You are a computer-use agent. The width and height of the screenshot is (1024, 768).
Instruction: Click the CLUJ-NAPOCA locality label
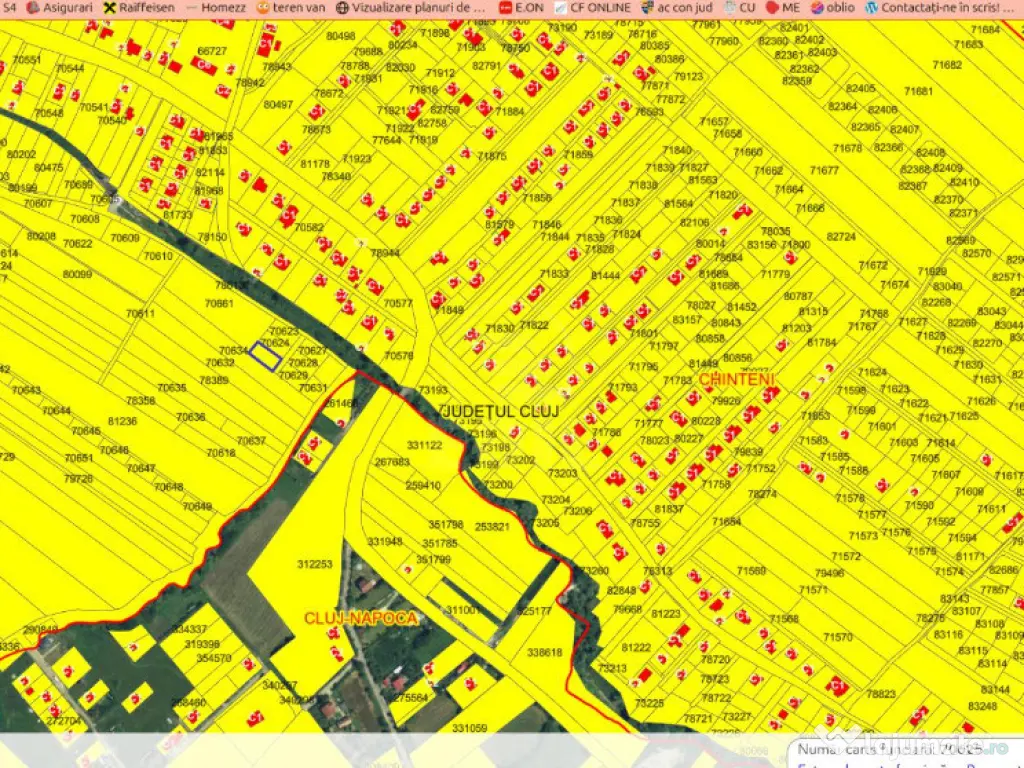(360, 619)
